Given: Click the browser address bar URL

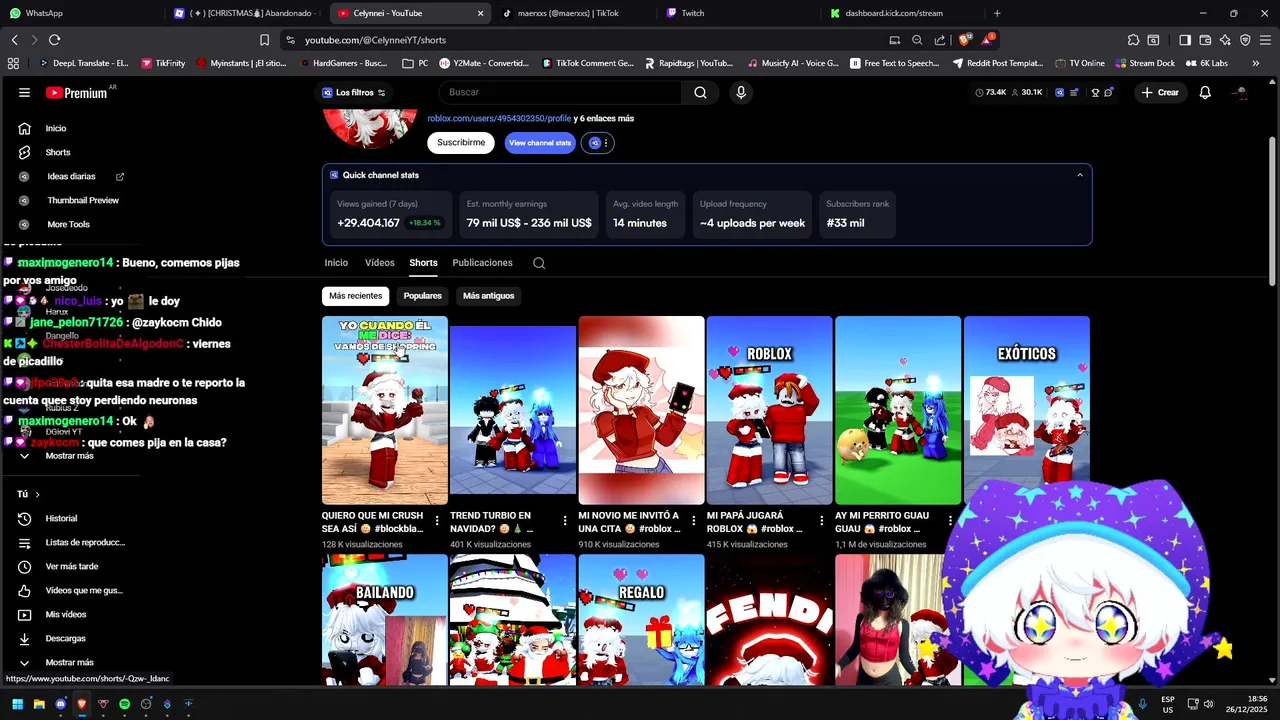Looking at the screenshot, I should 375,40.
